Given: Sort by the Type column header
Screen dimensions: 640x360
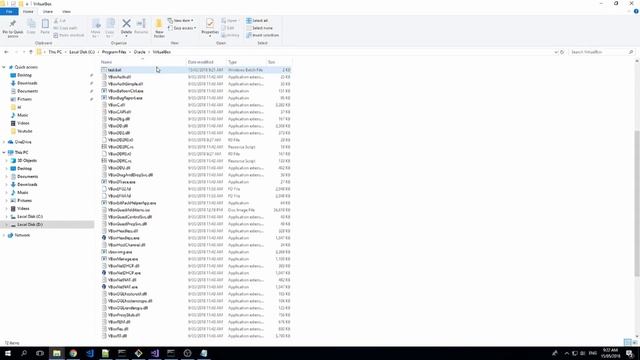Looking at the screenshot, I should pyautogui.click(x=247, y=62).
